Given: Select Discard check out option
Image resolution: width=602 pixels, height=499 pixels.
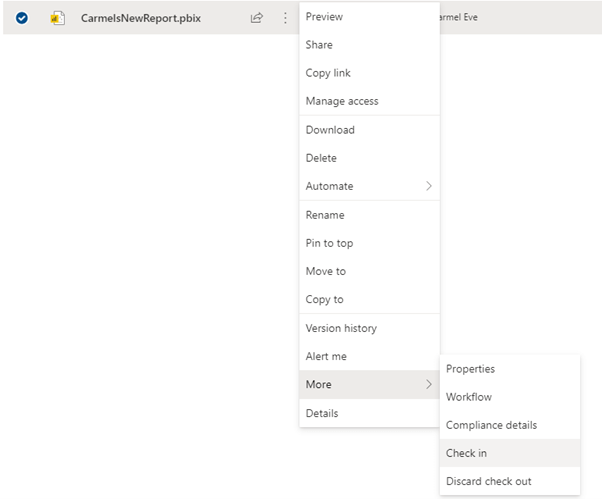Looking at the screenshot, I should coord(488,481).
